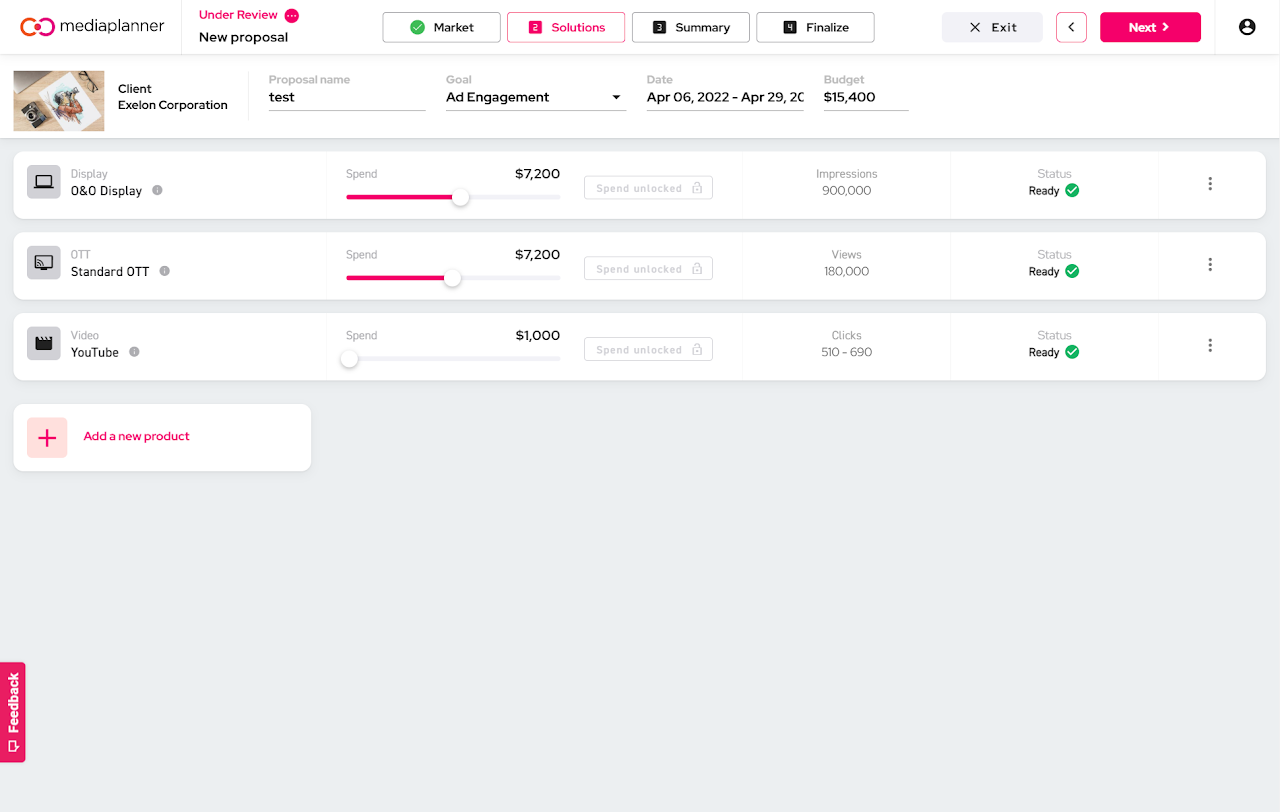Exit the proposal editor
This screenshot has height=812, width=1280.
pos(992,27)
